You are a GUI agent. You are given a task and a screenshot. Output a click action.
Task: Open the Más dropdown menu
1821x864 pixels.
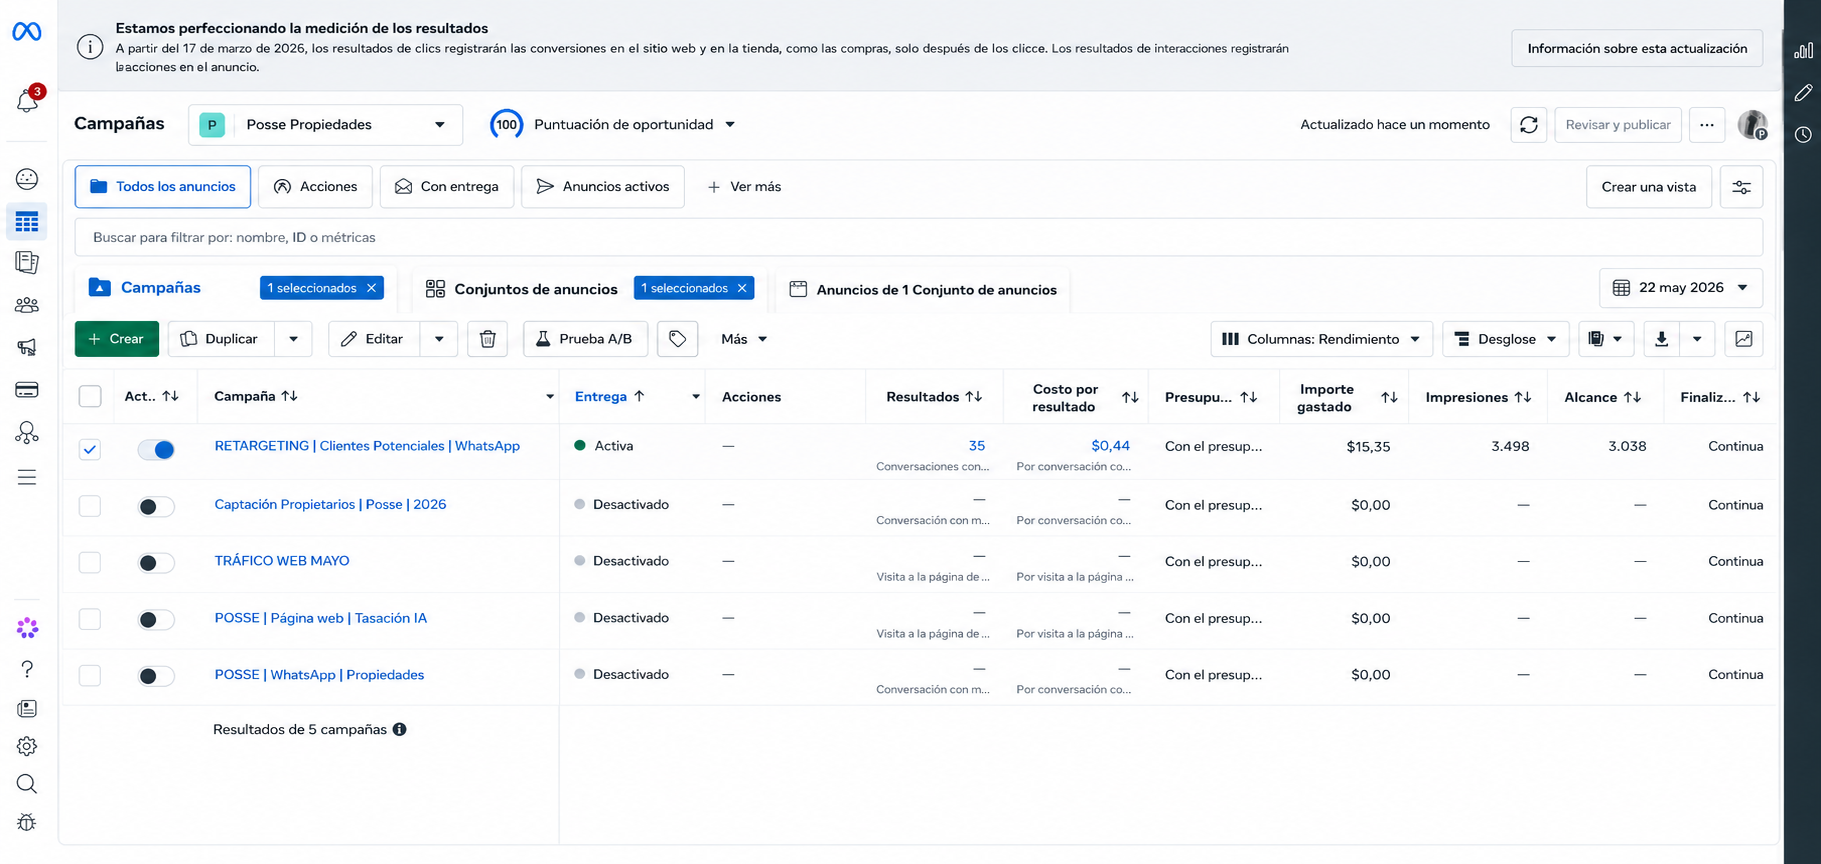(744, 339)
